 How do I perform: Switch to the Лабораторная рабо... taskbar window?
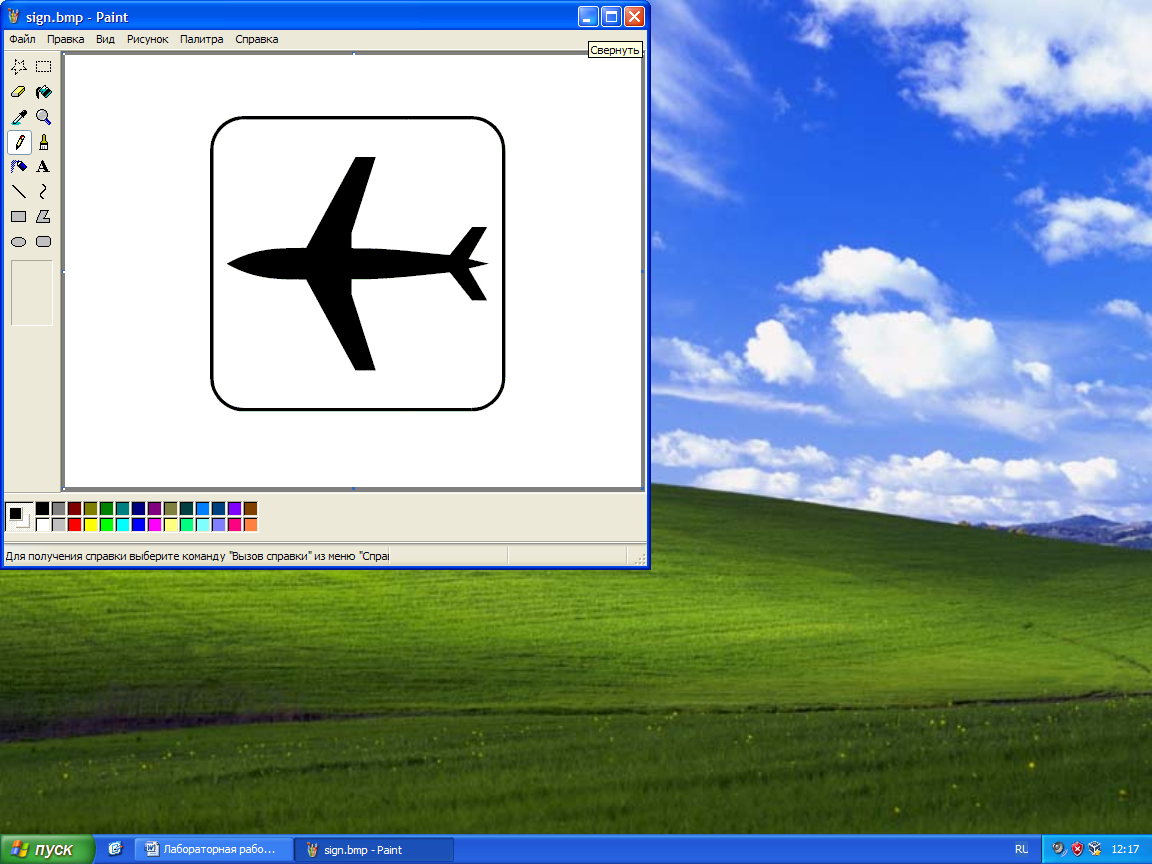pos(214,849)
